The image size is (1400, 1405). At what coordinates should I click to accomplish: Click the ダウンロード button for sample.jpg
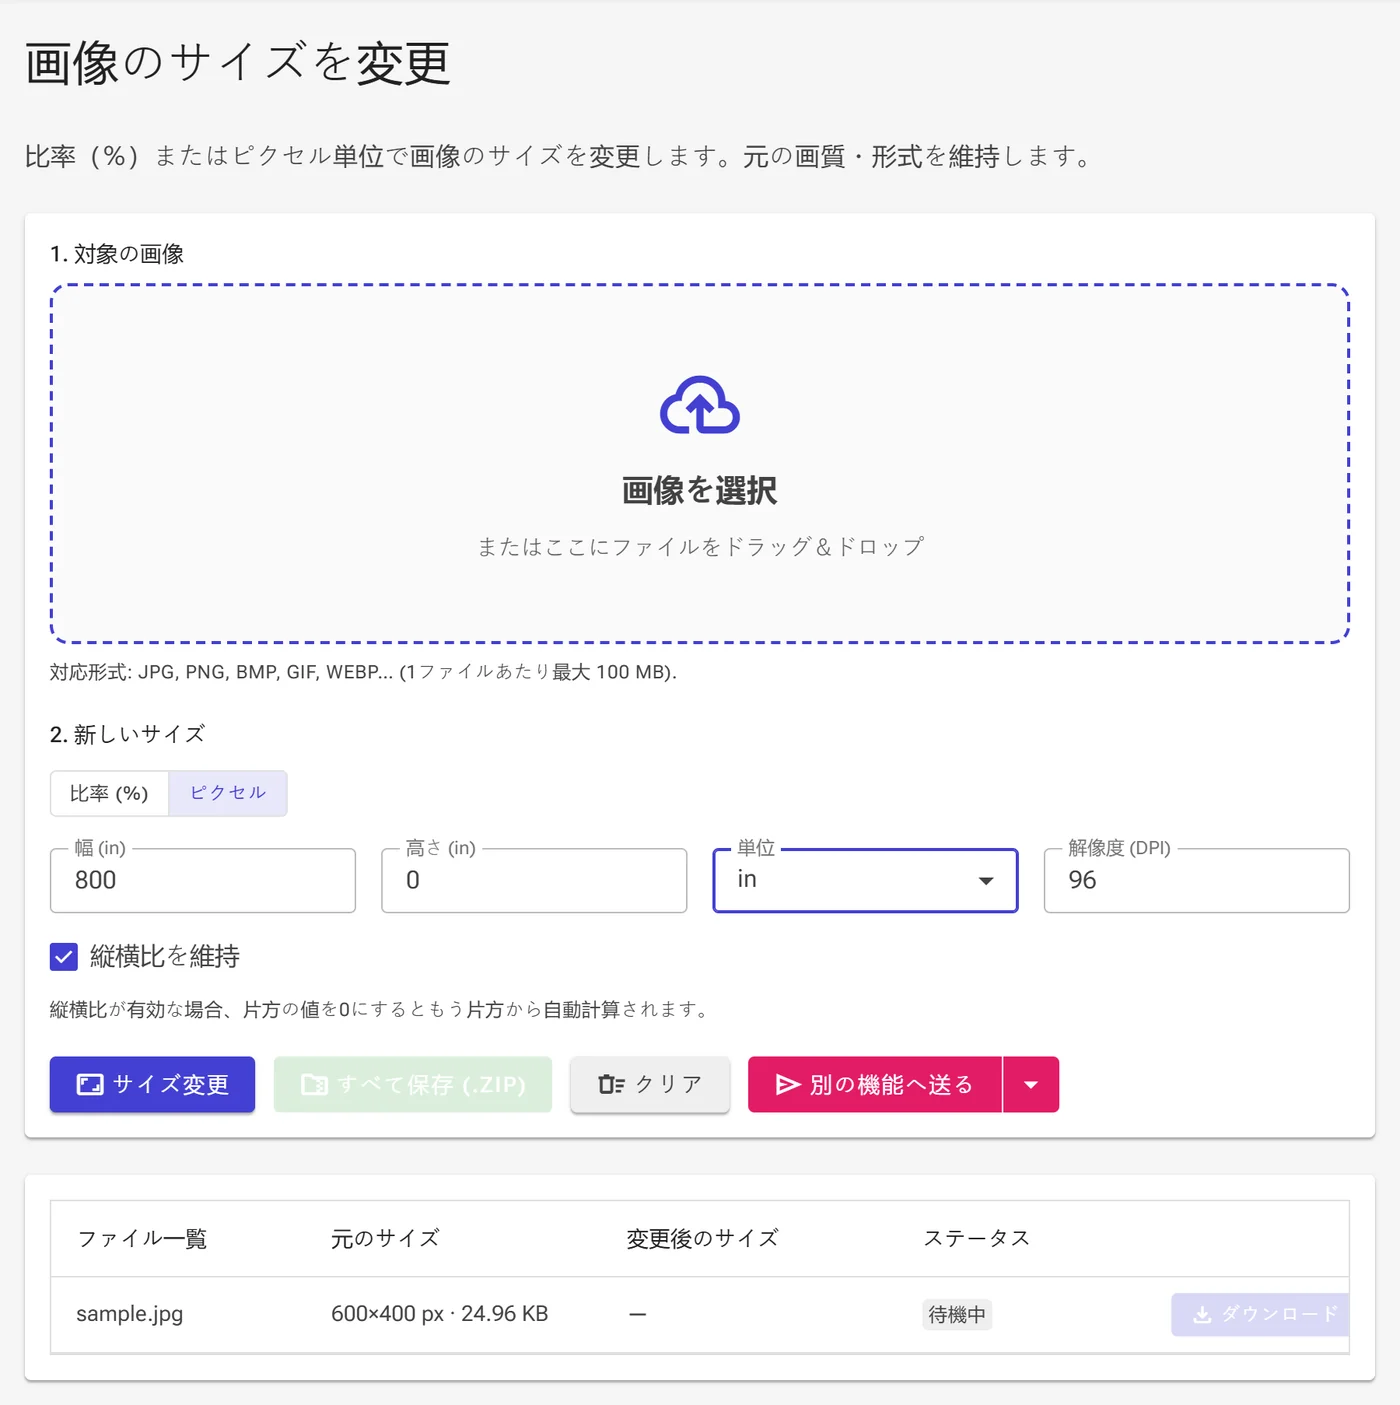pyautogui.click(x=1261, y=1314)
